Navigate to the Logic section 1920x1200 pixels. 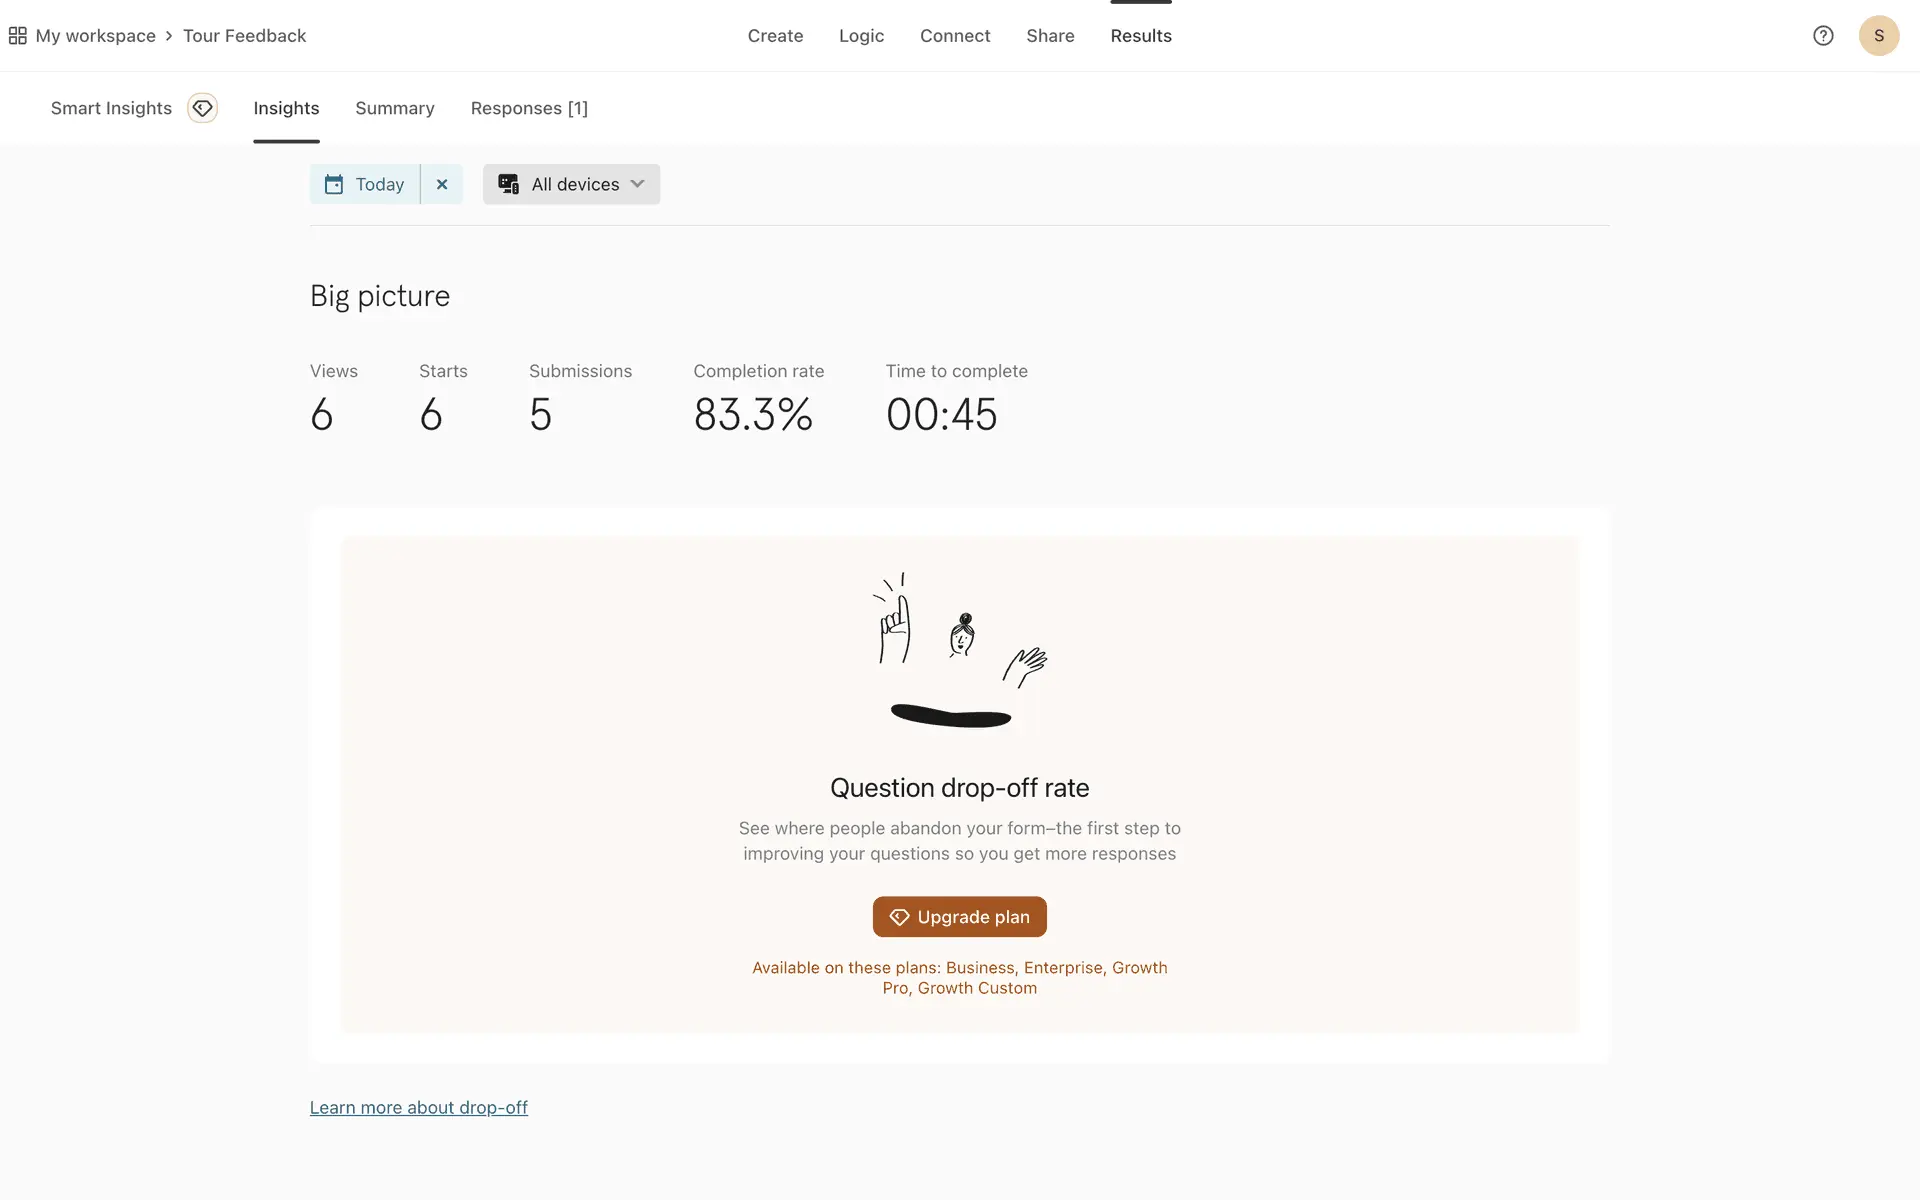point(861,36)
